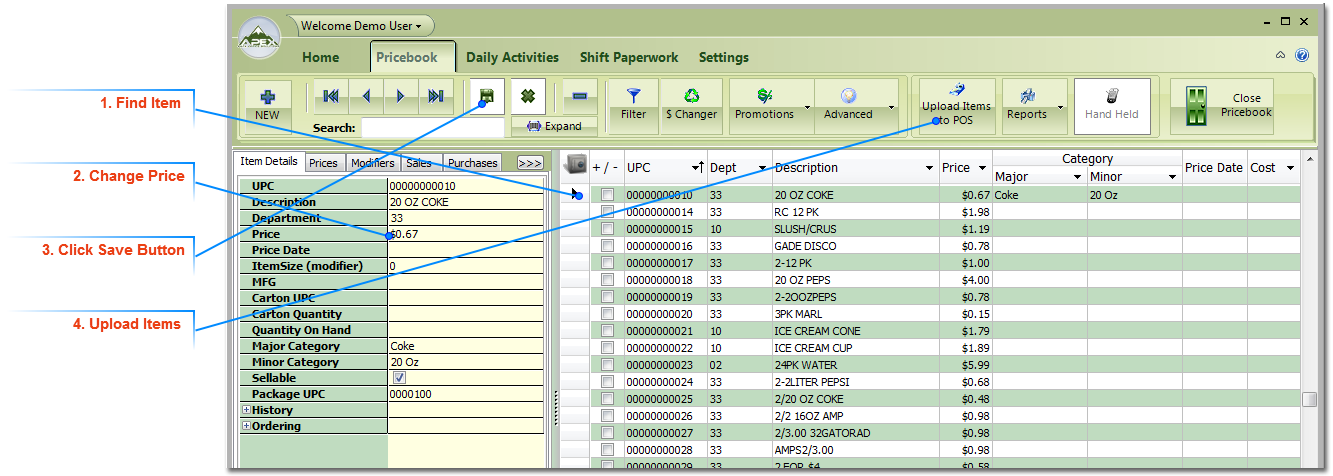The width and height of the screenshot is (1333, 476).
Task: Open the Major category filter dropdown
Action: pos(1078,177)
